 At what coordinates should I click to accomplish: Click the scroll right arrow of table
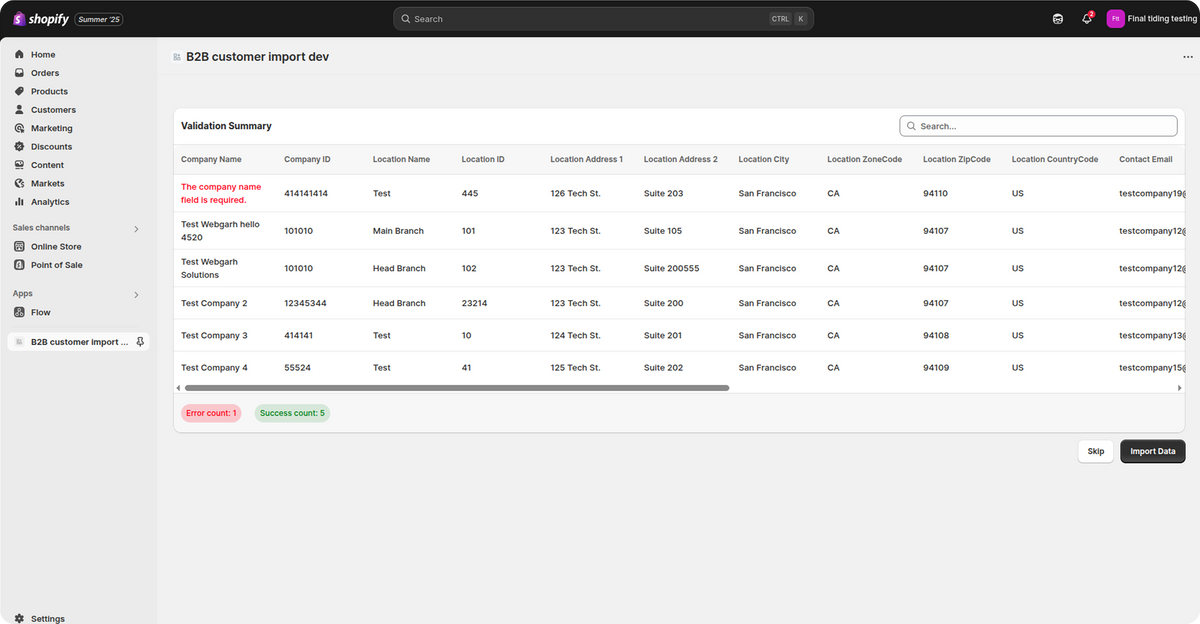point(1179,388)
